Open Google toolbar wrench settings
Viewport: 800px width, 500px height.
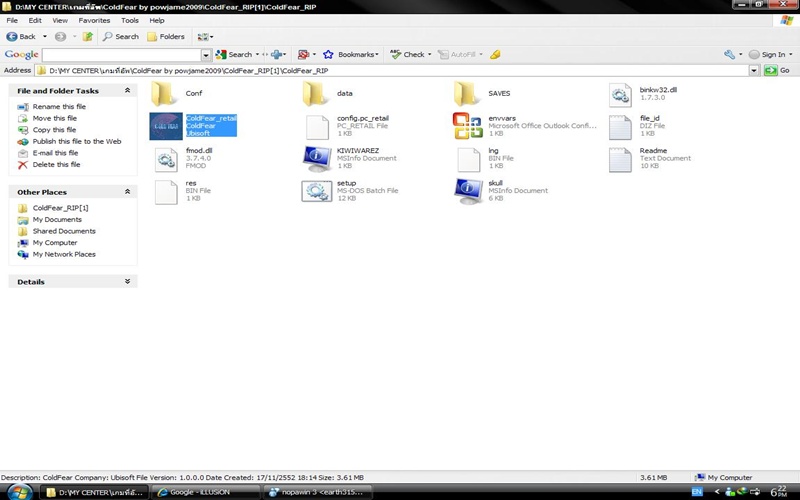pyautogui.click(x=732, y=55)
